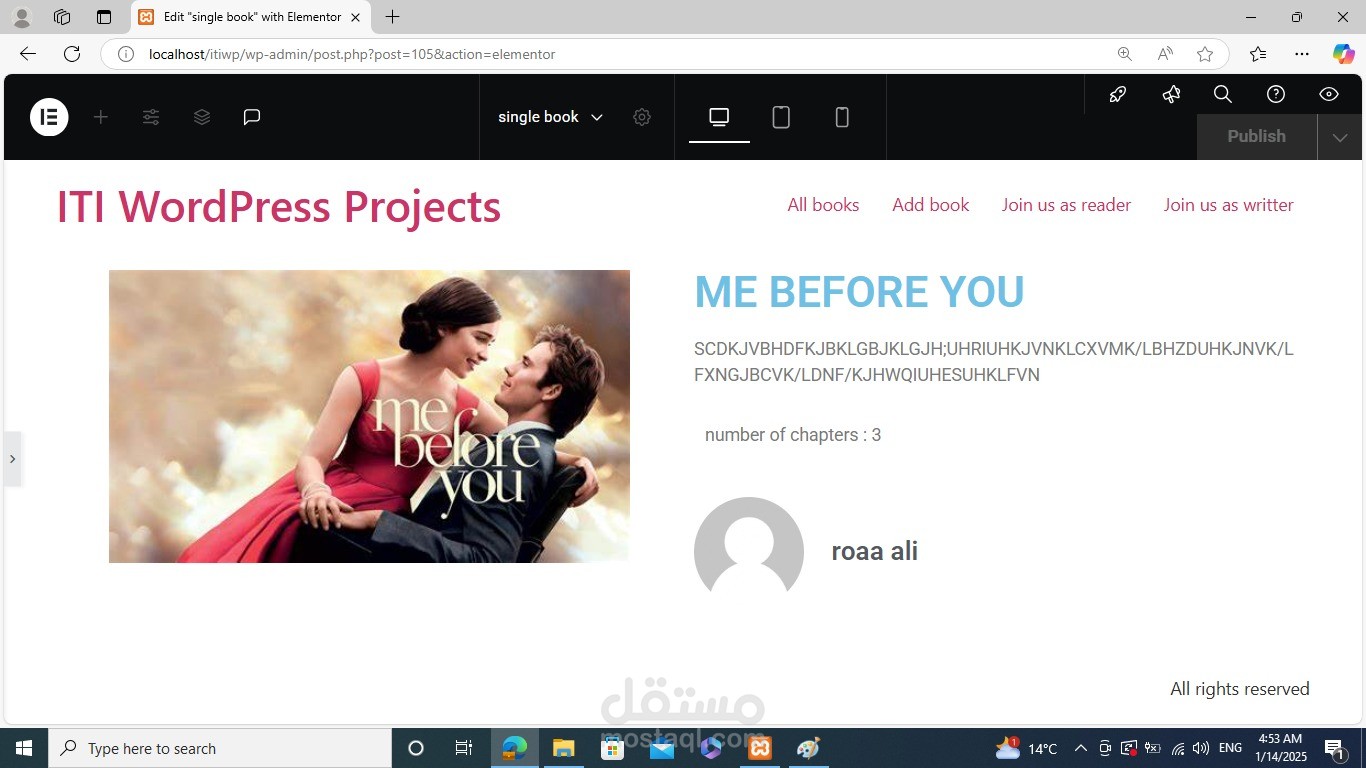Expand the collapsed side panel arrow

[x=12, y=459]
